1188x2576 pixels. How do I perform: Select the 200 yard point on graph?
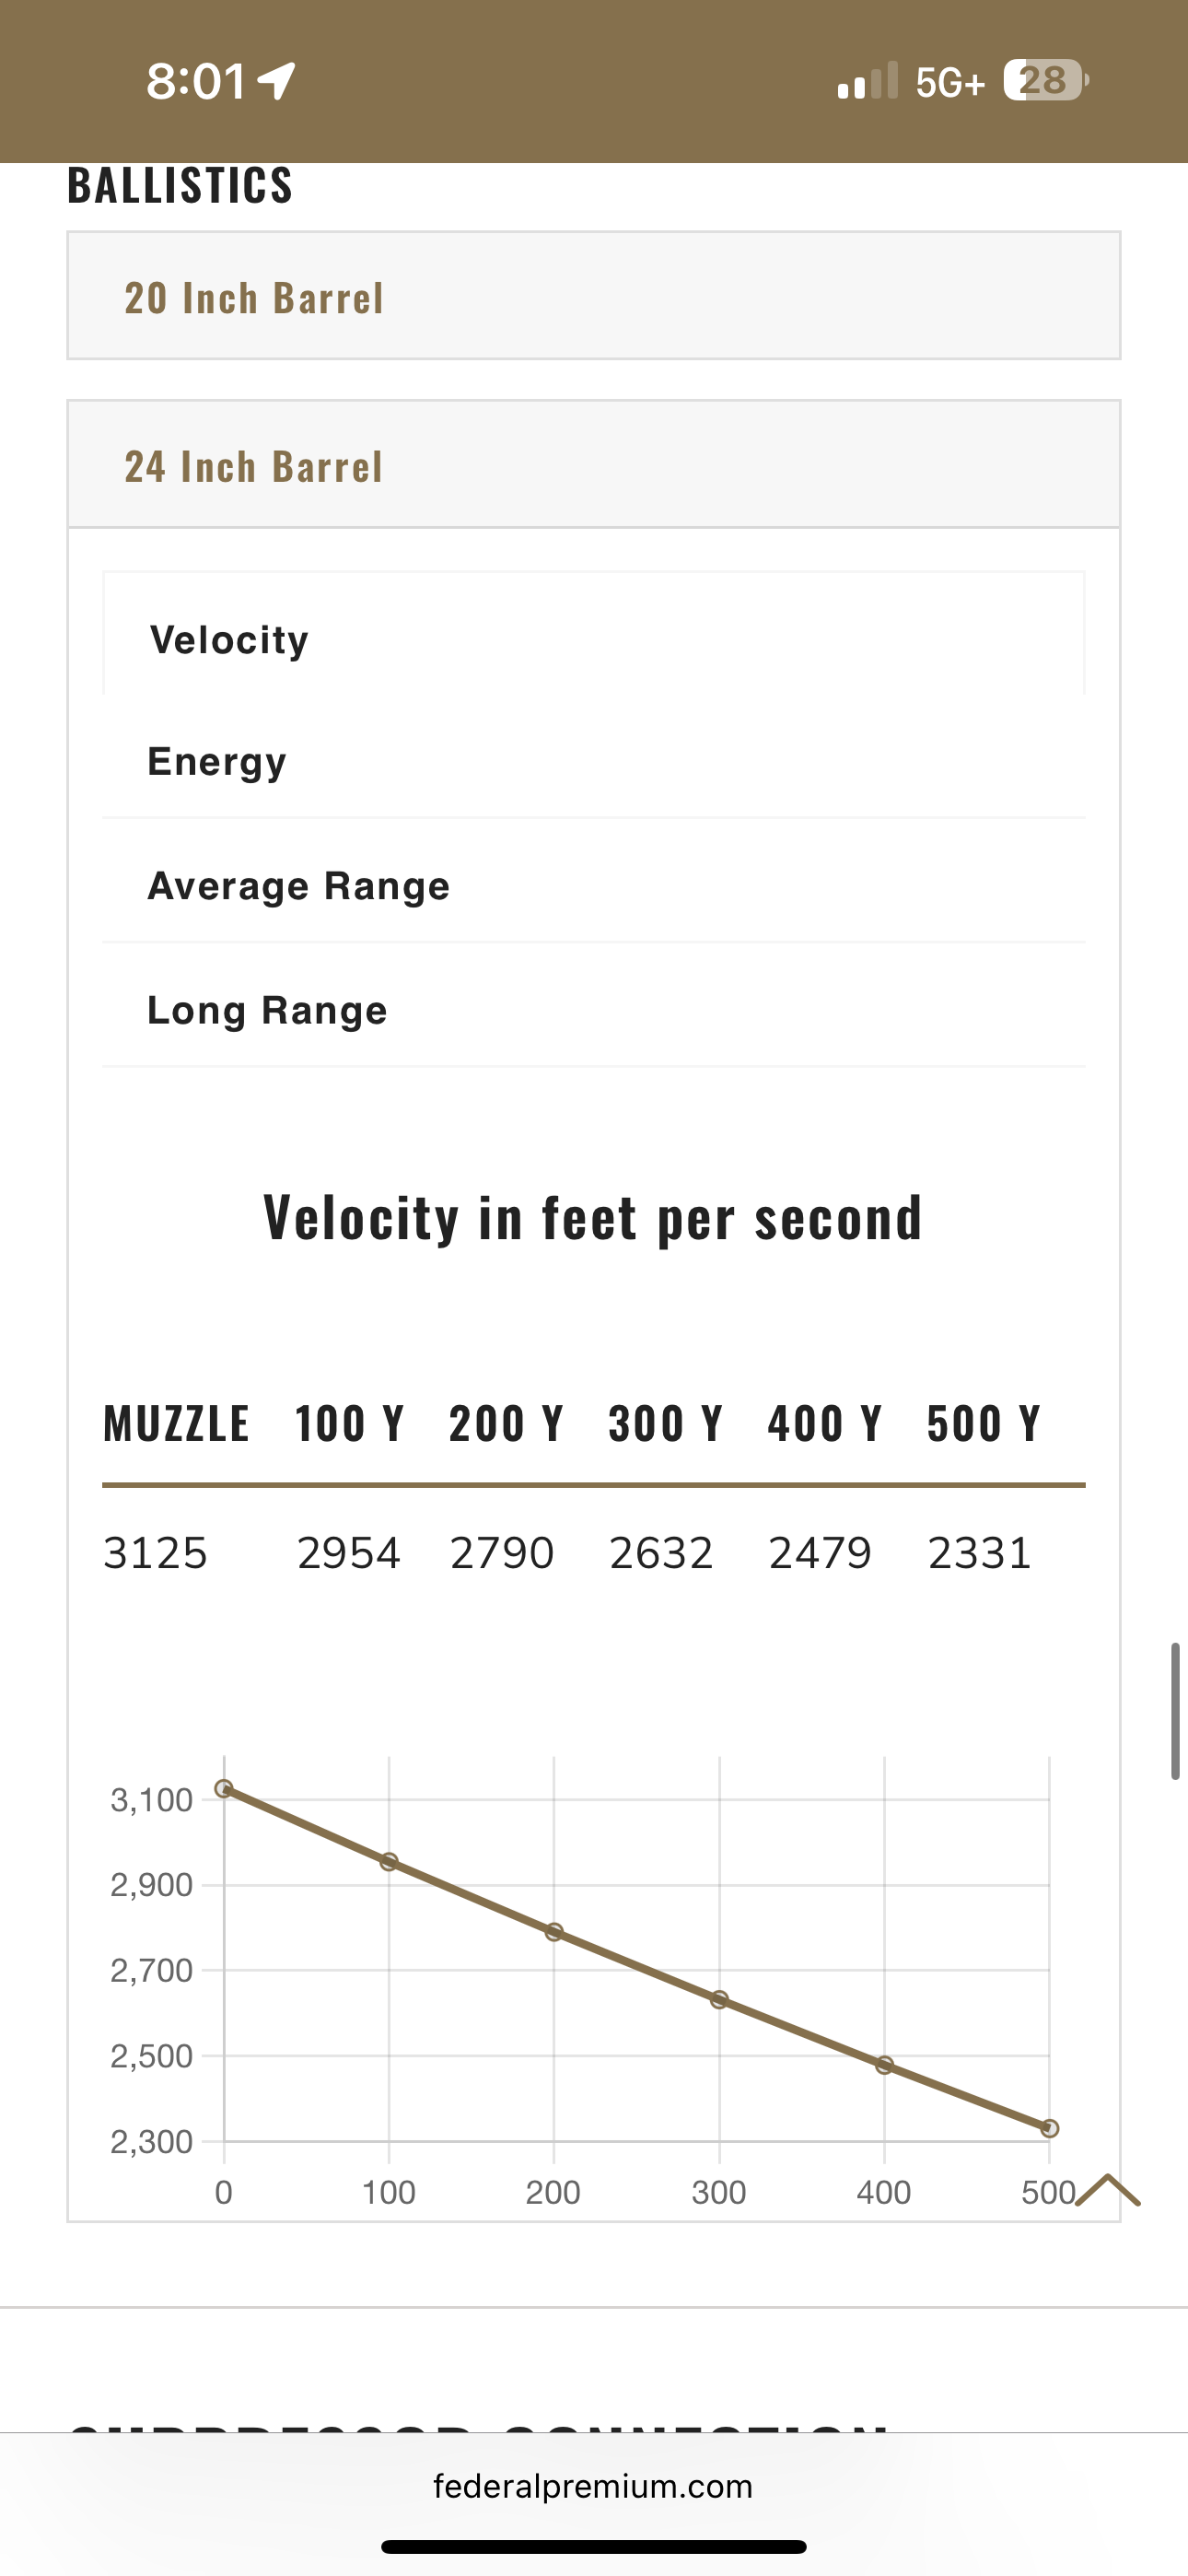tap(554, 1932)
